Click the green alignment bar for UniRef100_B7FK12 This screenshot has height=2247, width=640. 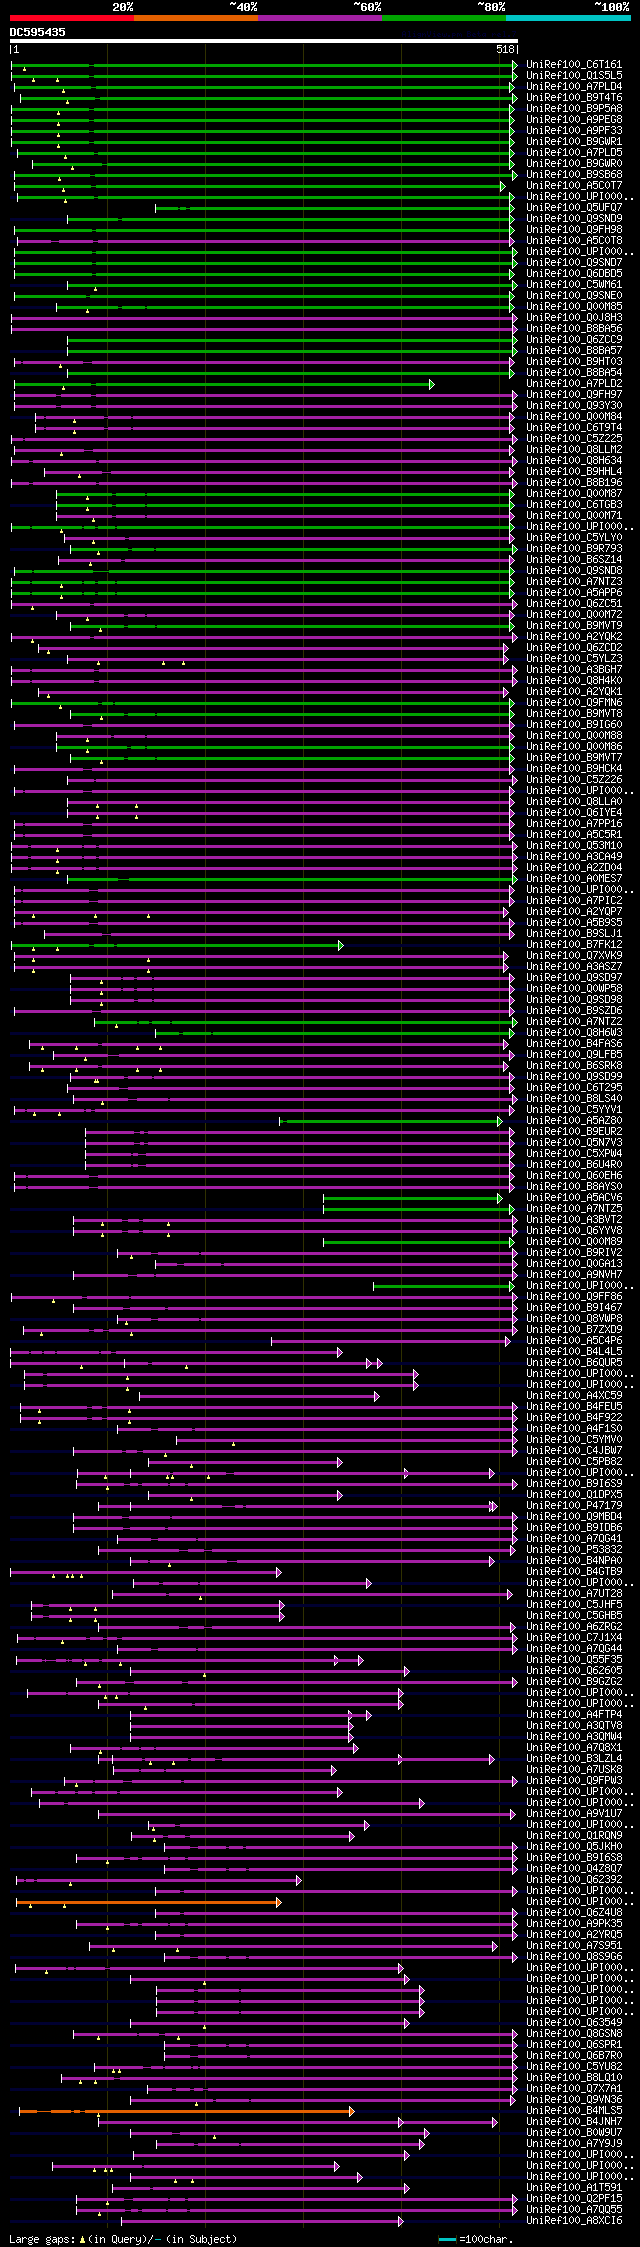(x=177, y=945)
